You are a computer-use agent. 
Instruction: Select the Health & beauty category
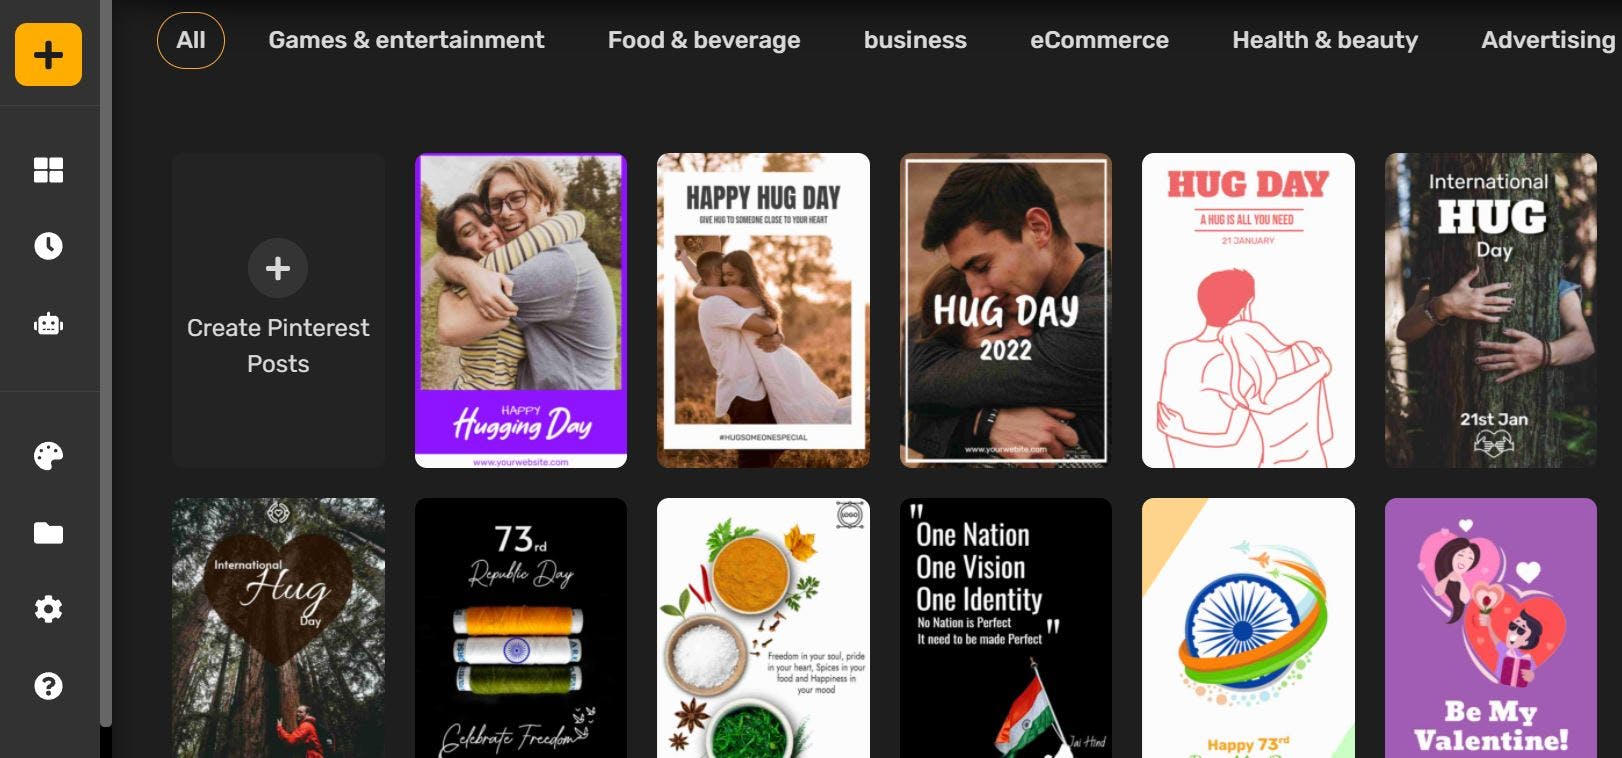1325,40
